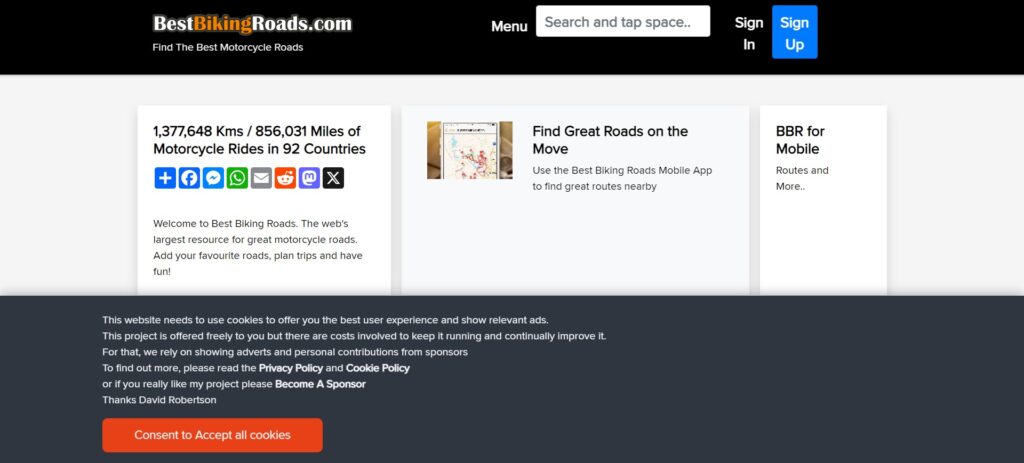Share via the Reddit icon
The width and height of the screenshot is (1024, 463).
[285, 178]
